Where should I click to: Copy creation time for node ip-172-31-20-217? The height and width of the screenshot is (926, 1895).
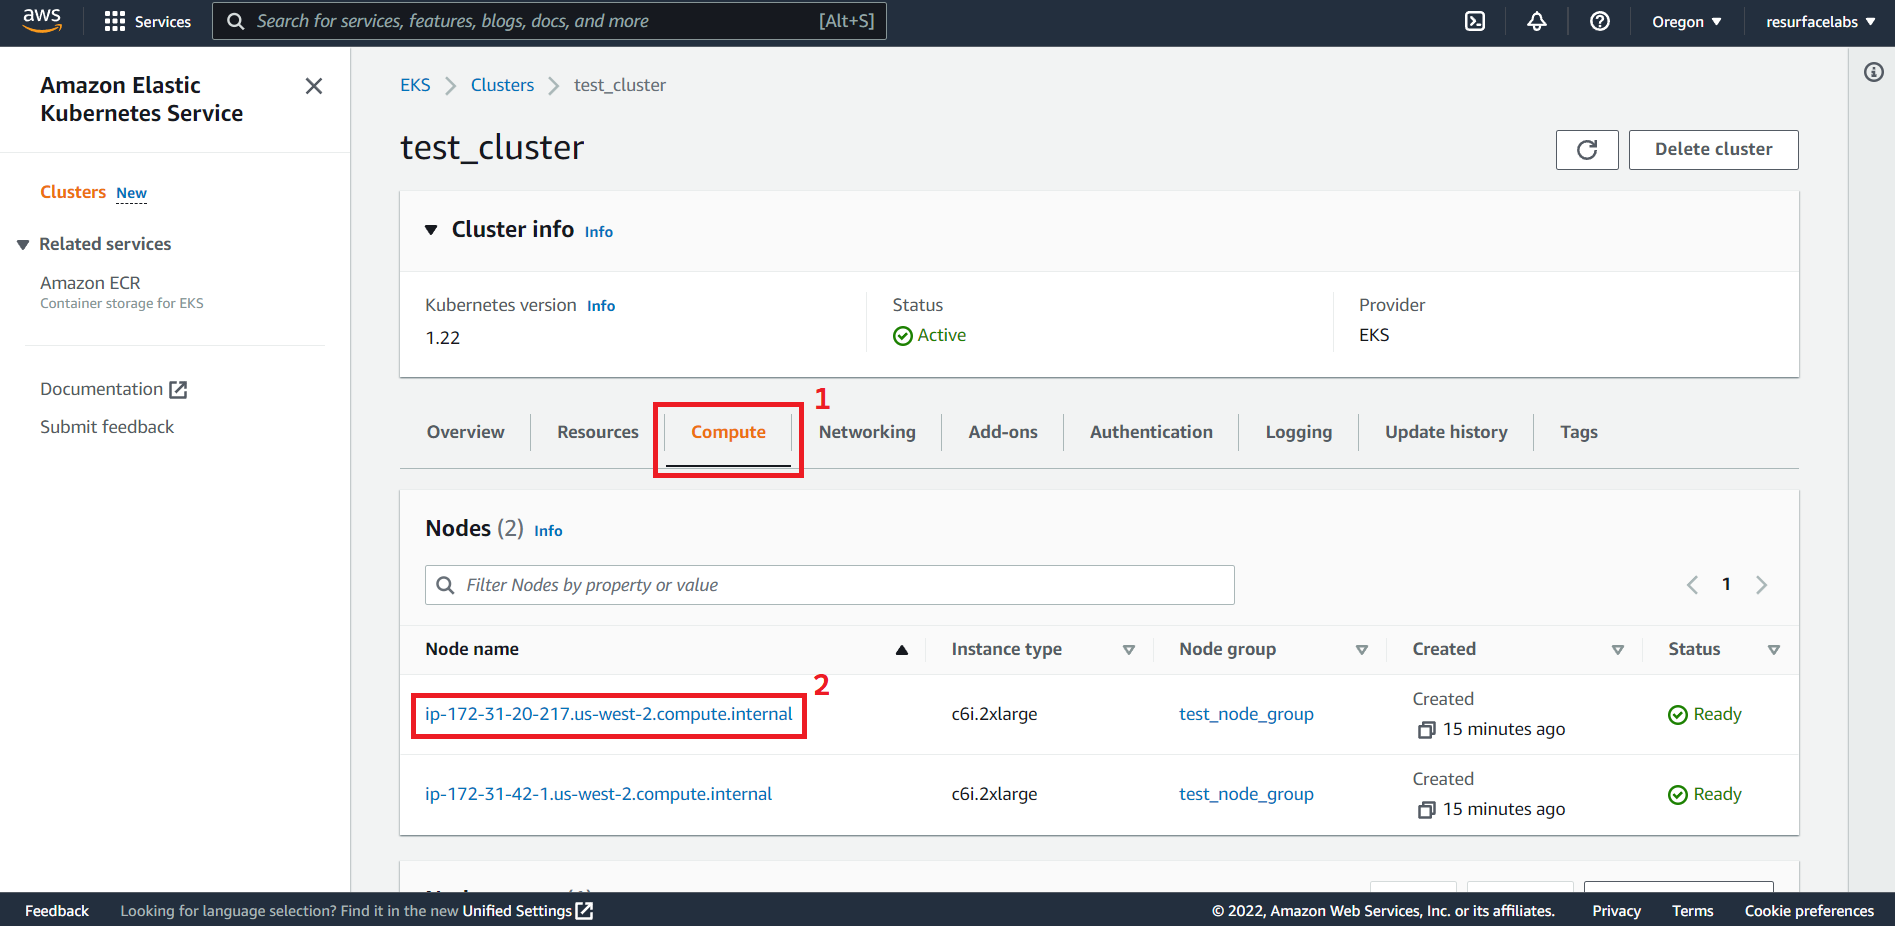tap(1427, 730)
